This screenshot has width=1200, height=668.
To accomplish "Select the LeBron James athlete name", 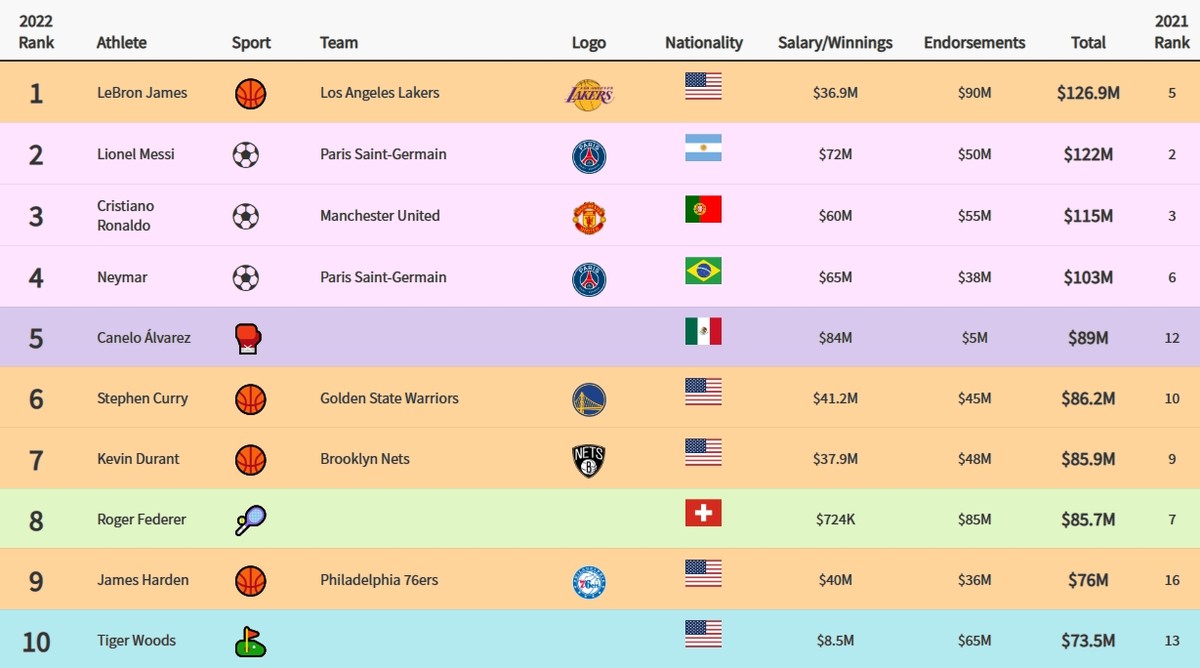I will pos(142,93).
